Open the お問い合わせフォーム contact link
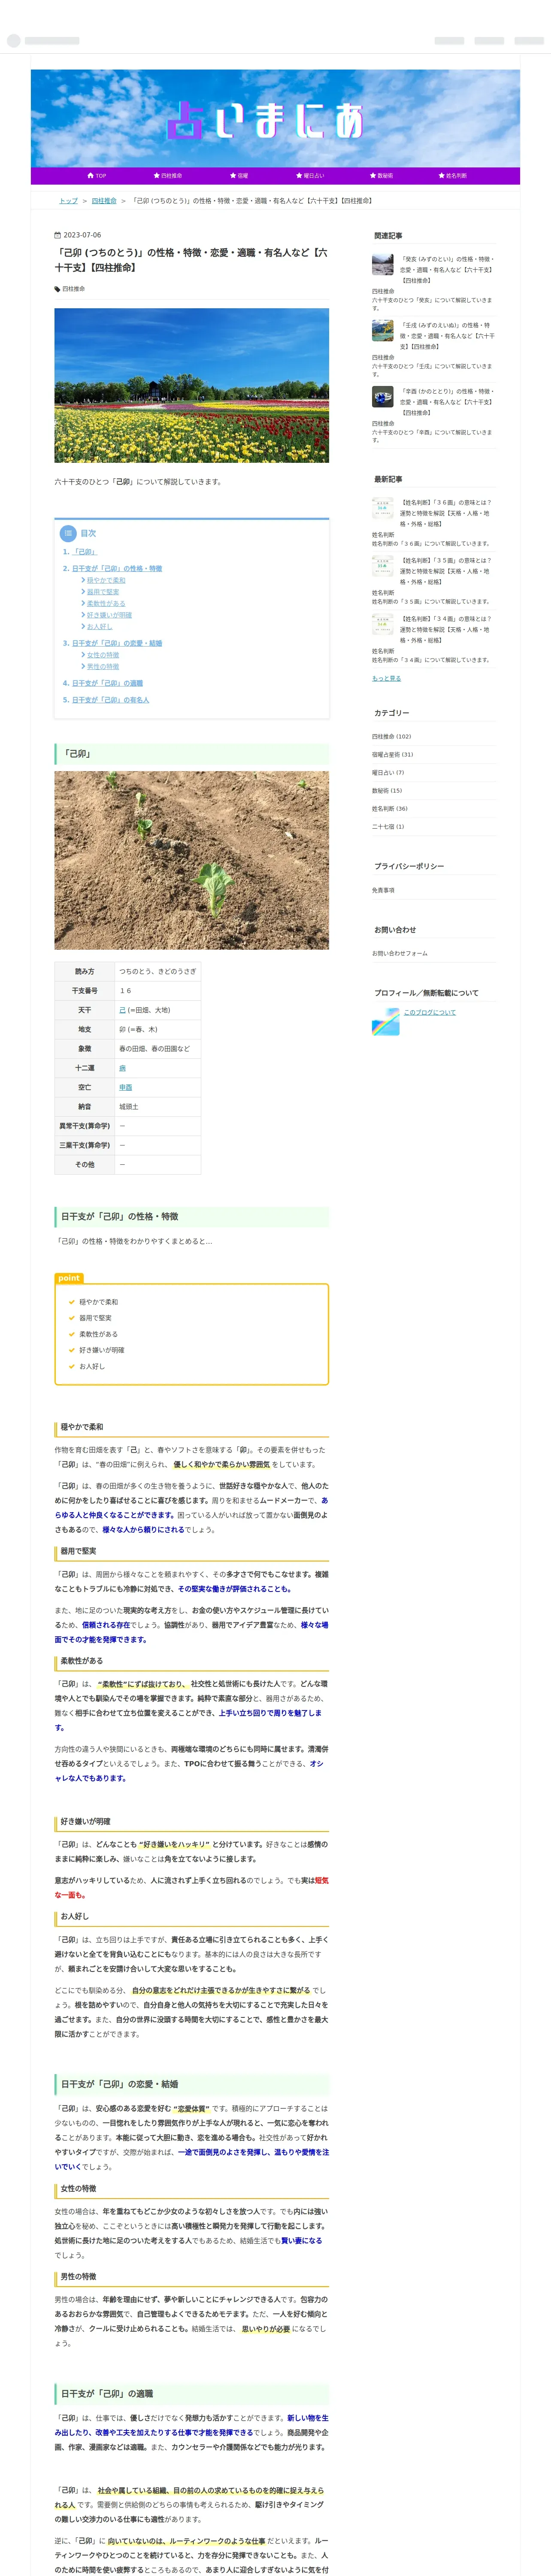 tap(400, 954)
